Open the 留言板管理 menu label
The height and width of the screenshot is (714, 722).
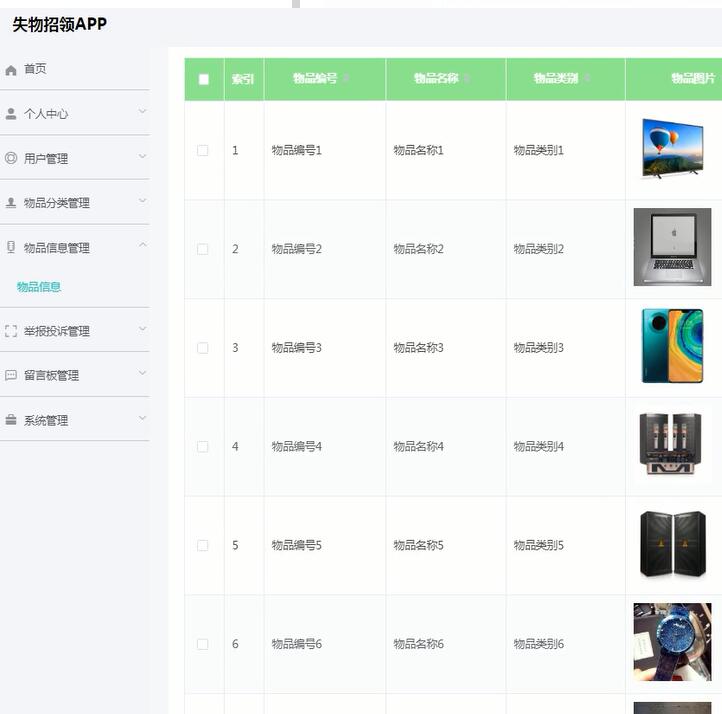point(51,375)
